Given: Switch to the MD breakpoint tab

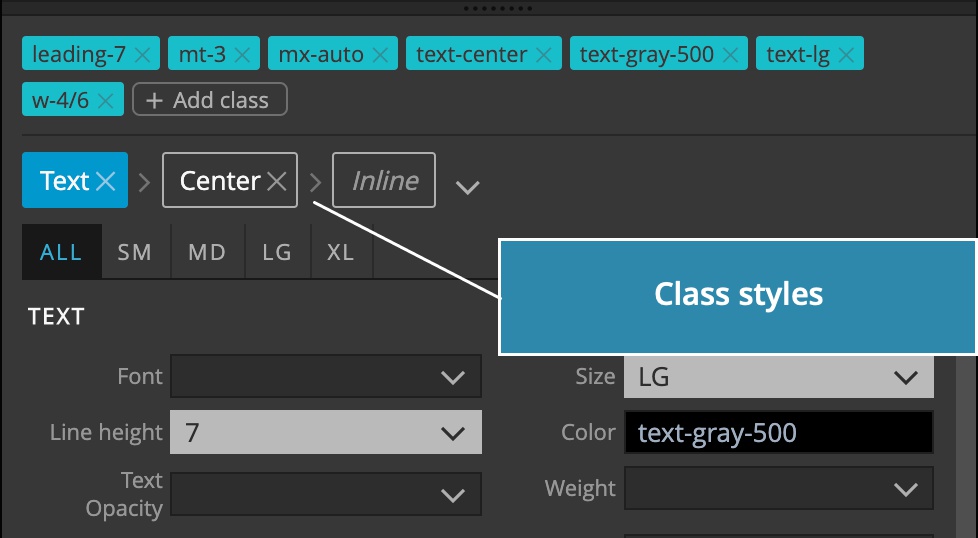Looking at the screenshot, I should 207,252.
